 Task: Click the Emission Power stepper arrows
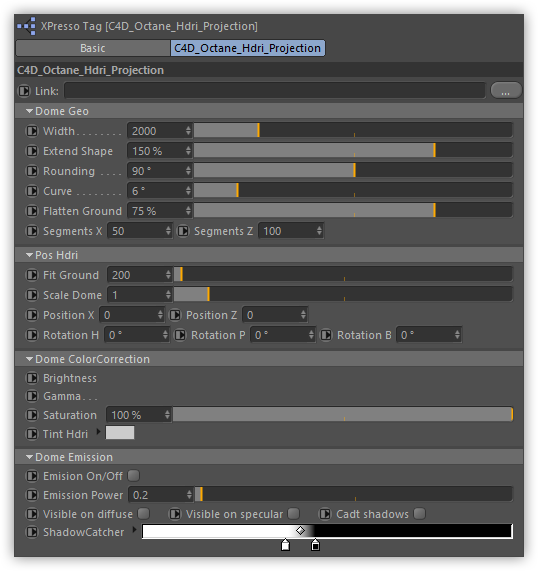189,495
